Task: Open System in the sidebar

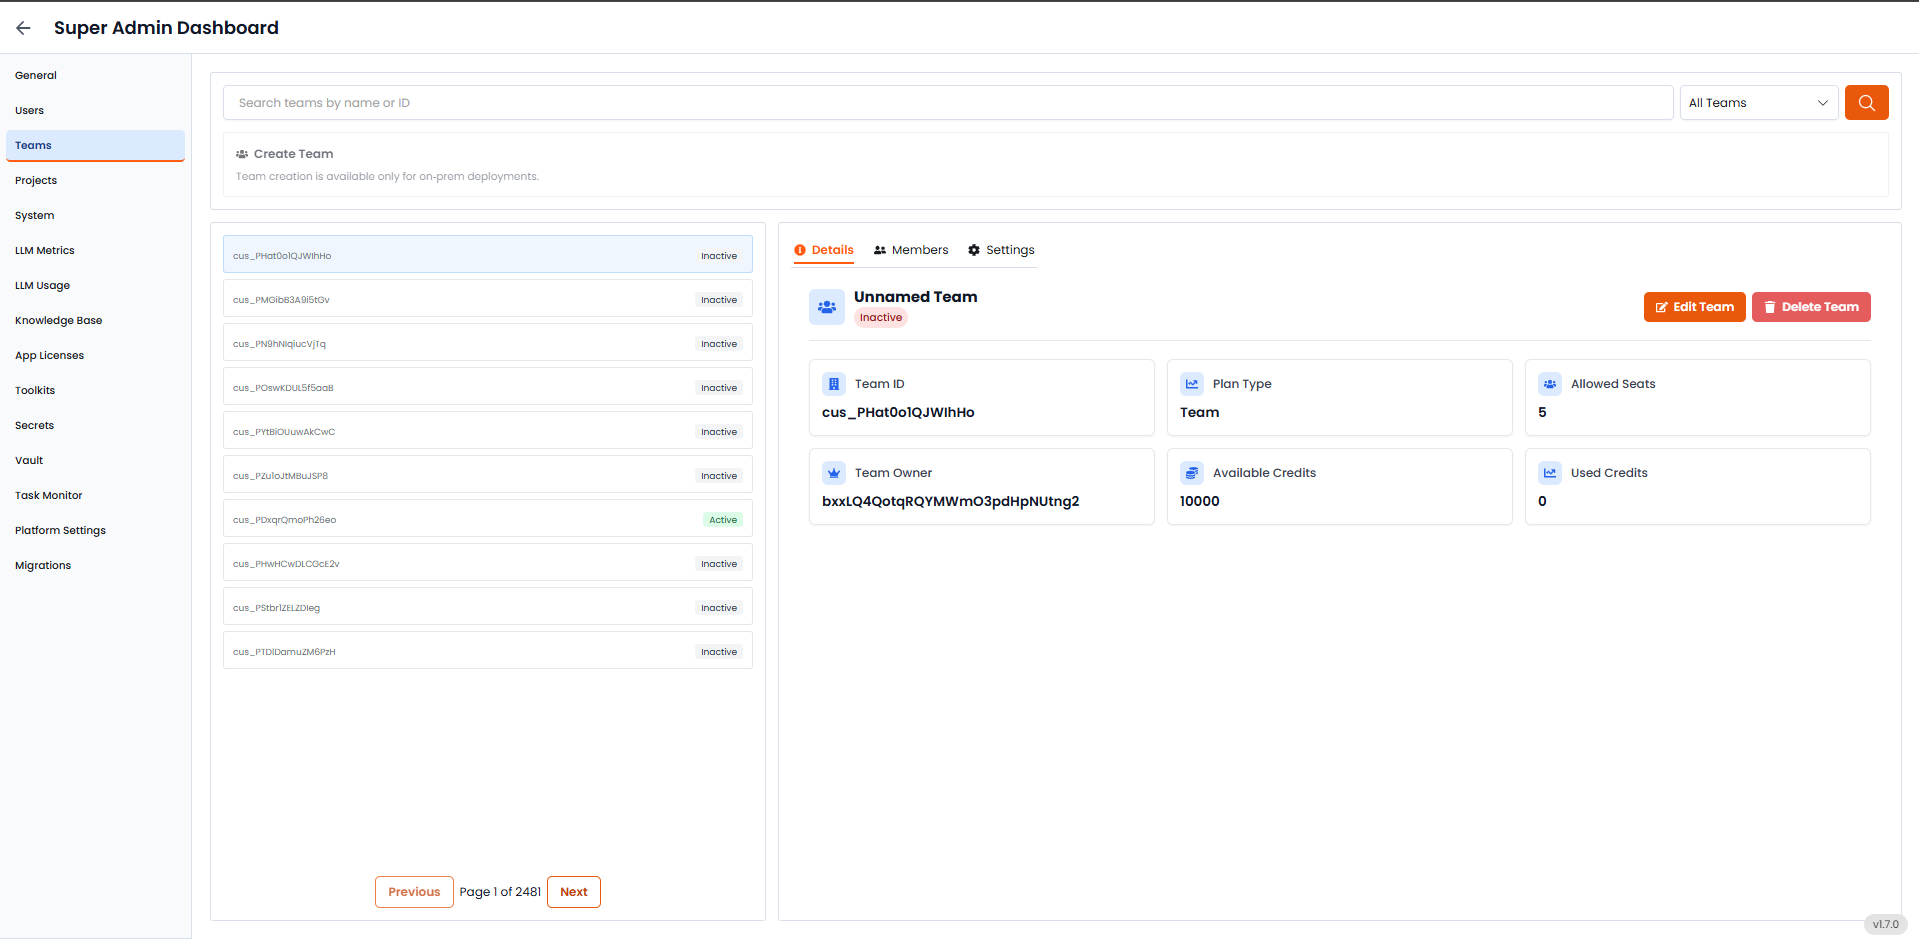Action: point(95,215)
